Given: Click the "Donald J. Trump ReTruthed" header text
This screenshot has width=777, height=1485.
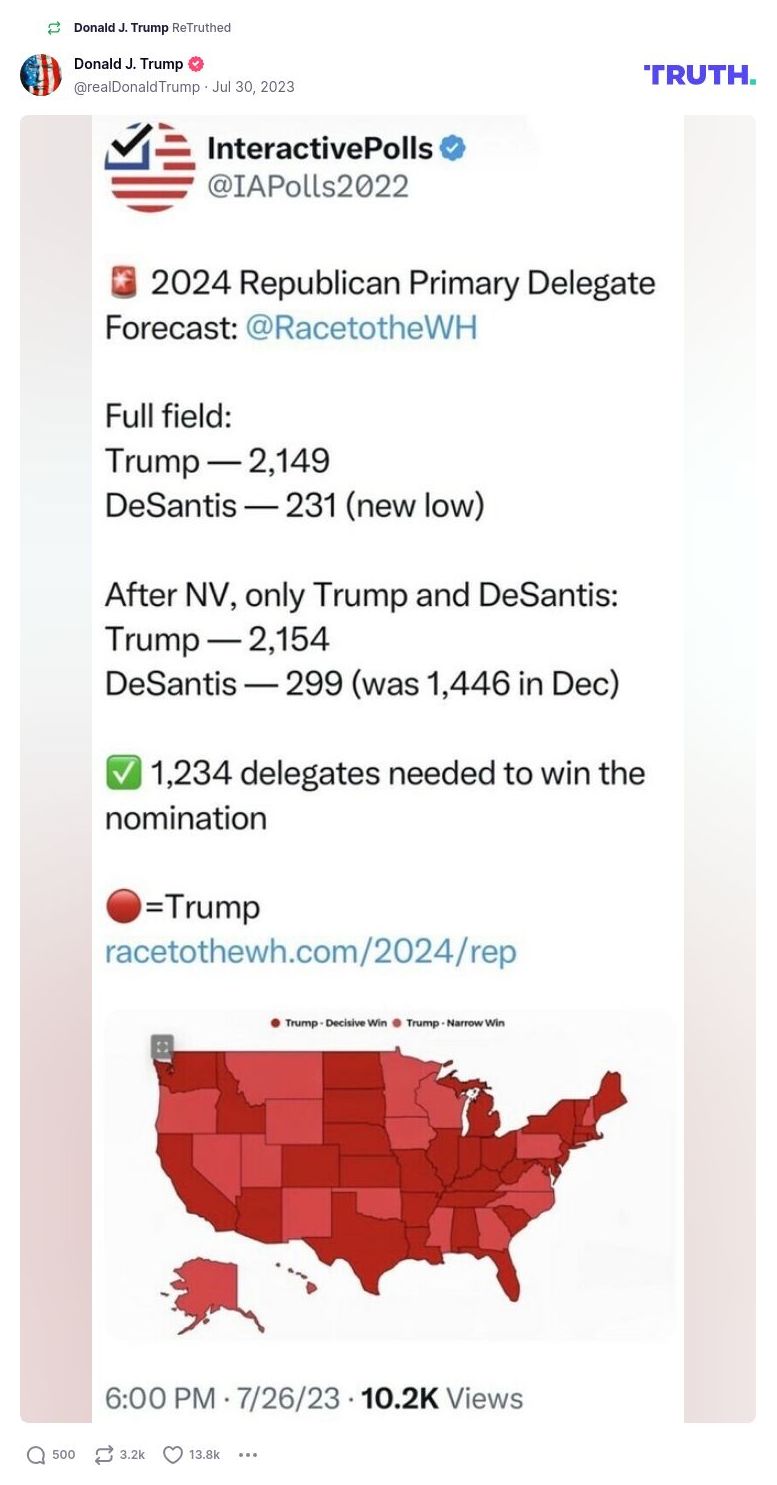Looking at the screenshot, I should tap(152, 28).
